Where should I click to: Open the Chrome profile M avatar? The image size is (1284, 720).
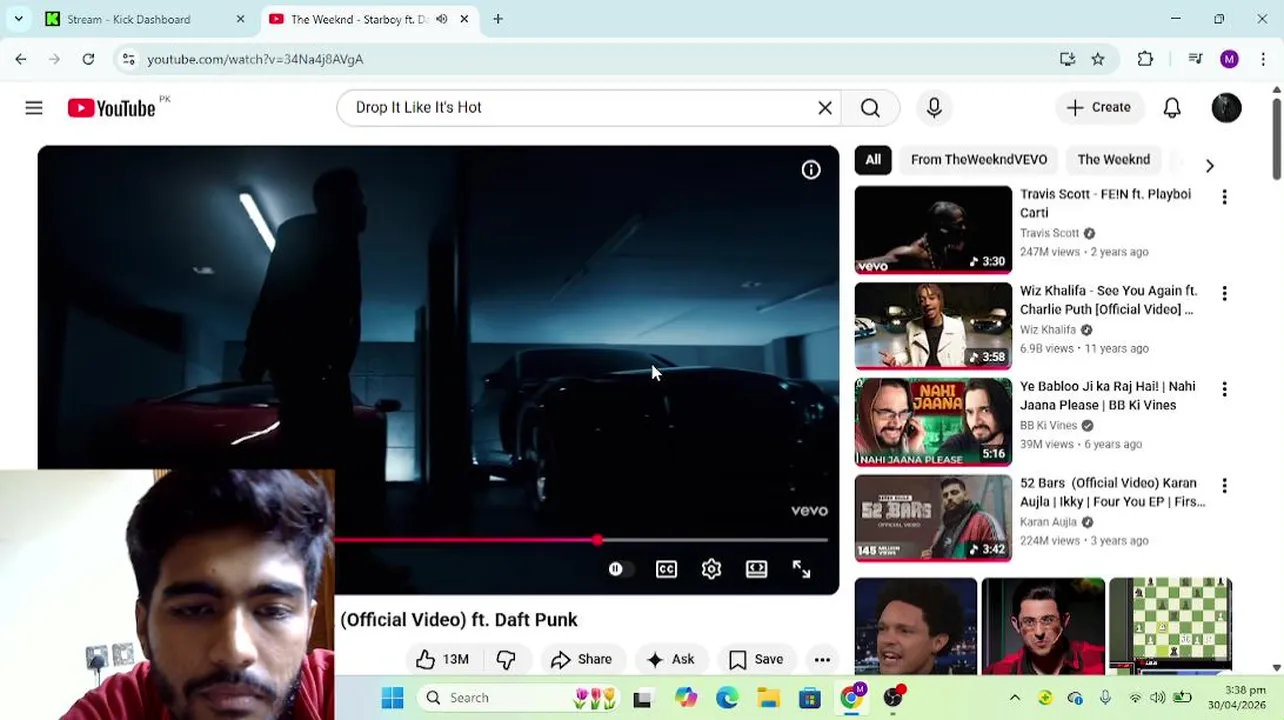[1229, 59]
